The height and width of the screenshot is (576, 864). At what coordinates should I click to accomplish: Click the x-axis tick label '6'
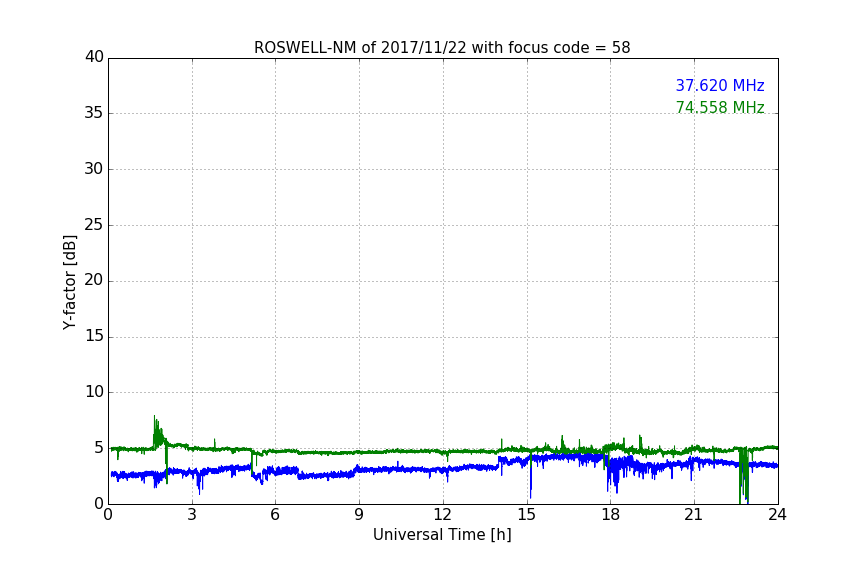[x=275, y=515]
